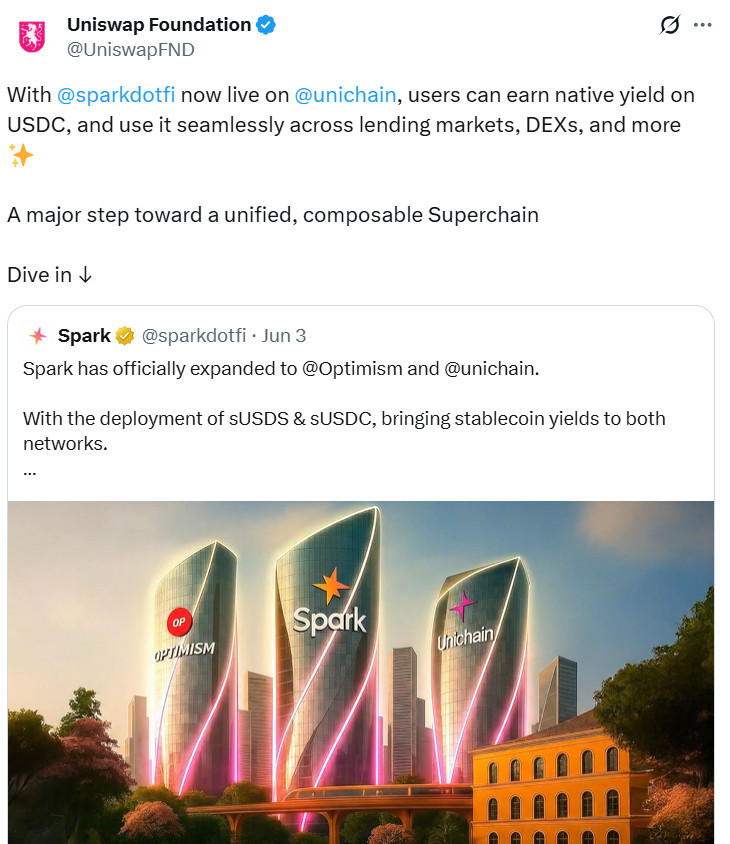This screenshot has height=844, width=730.
Task: Click the gold verified badge beside Spark
Action: (125, 336)
